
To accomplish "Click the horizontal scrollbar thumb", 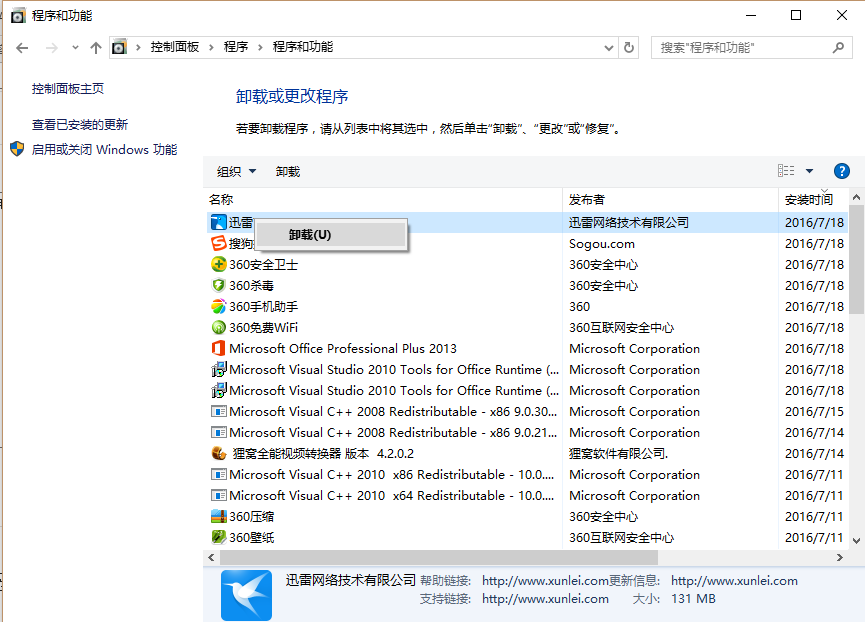I will 439,557.
